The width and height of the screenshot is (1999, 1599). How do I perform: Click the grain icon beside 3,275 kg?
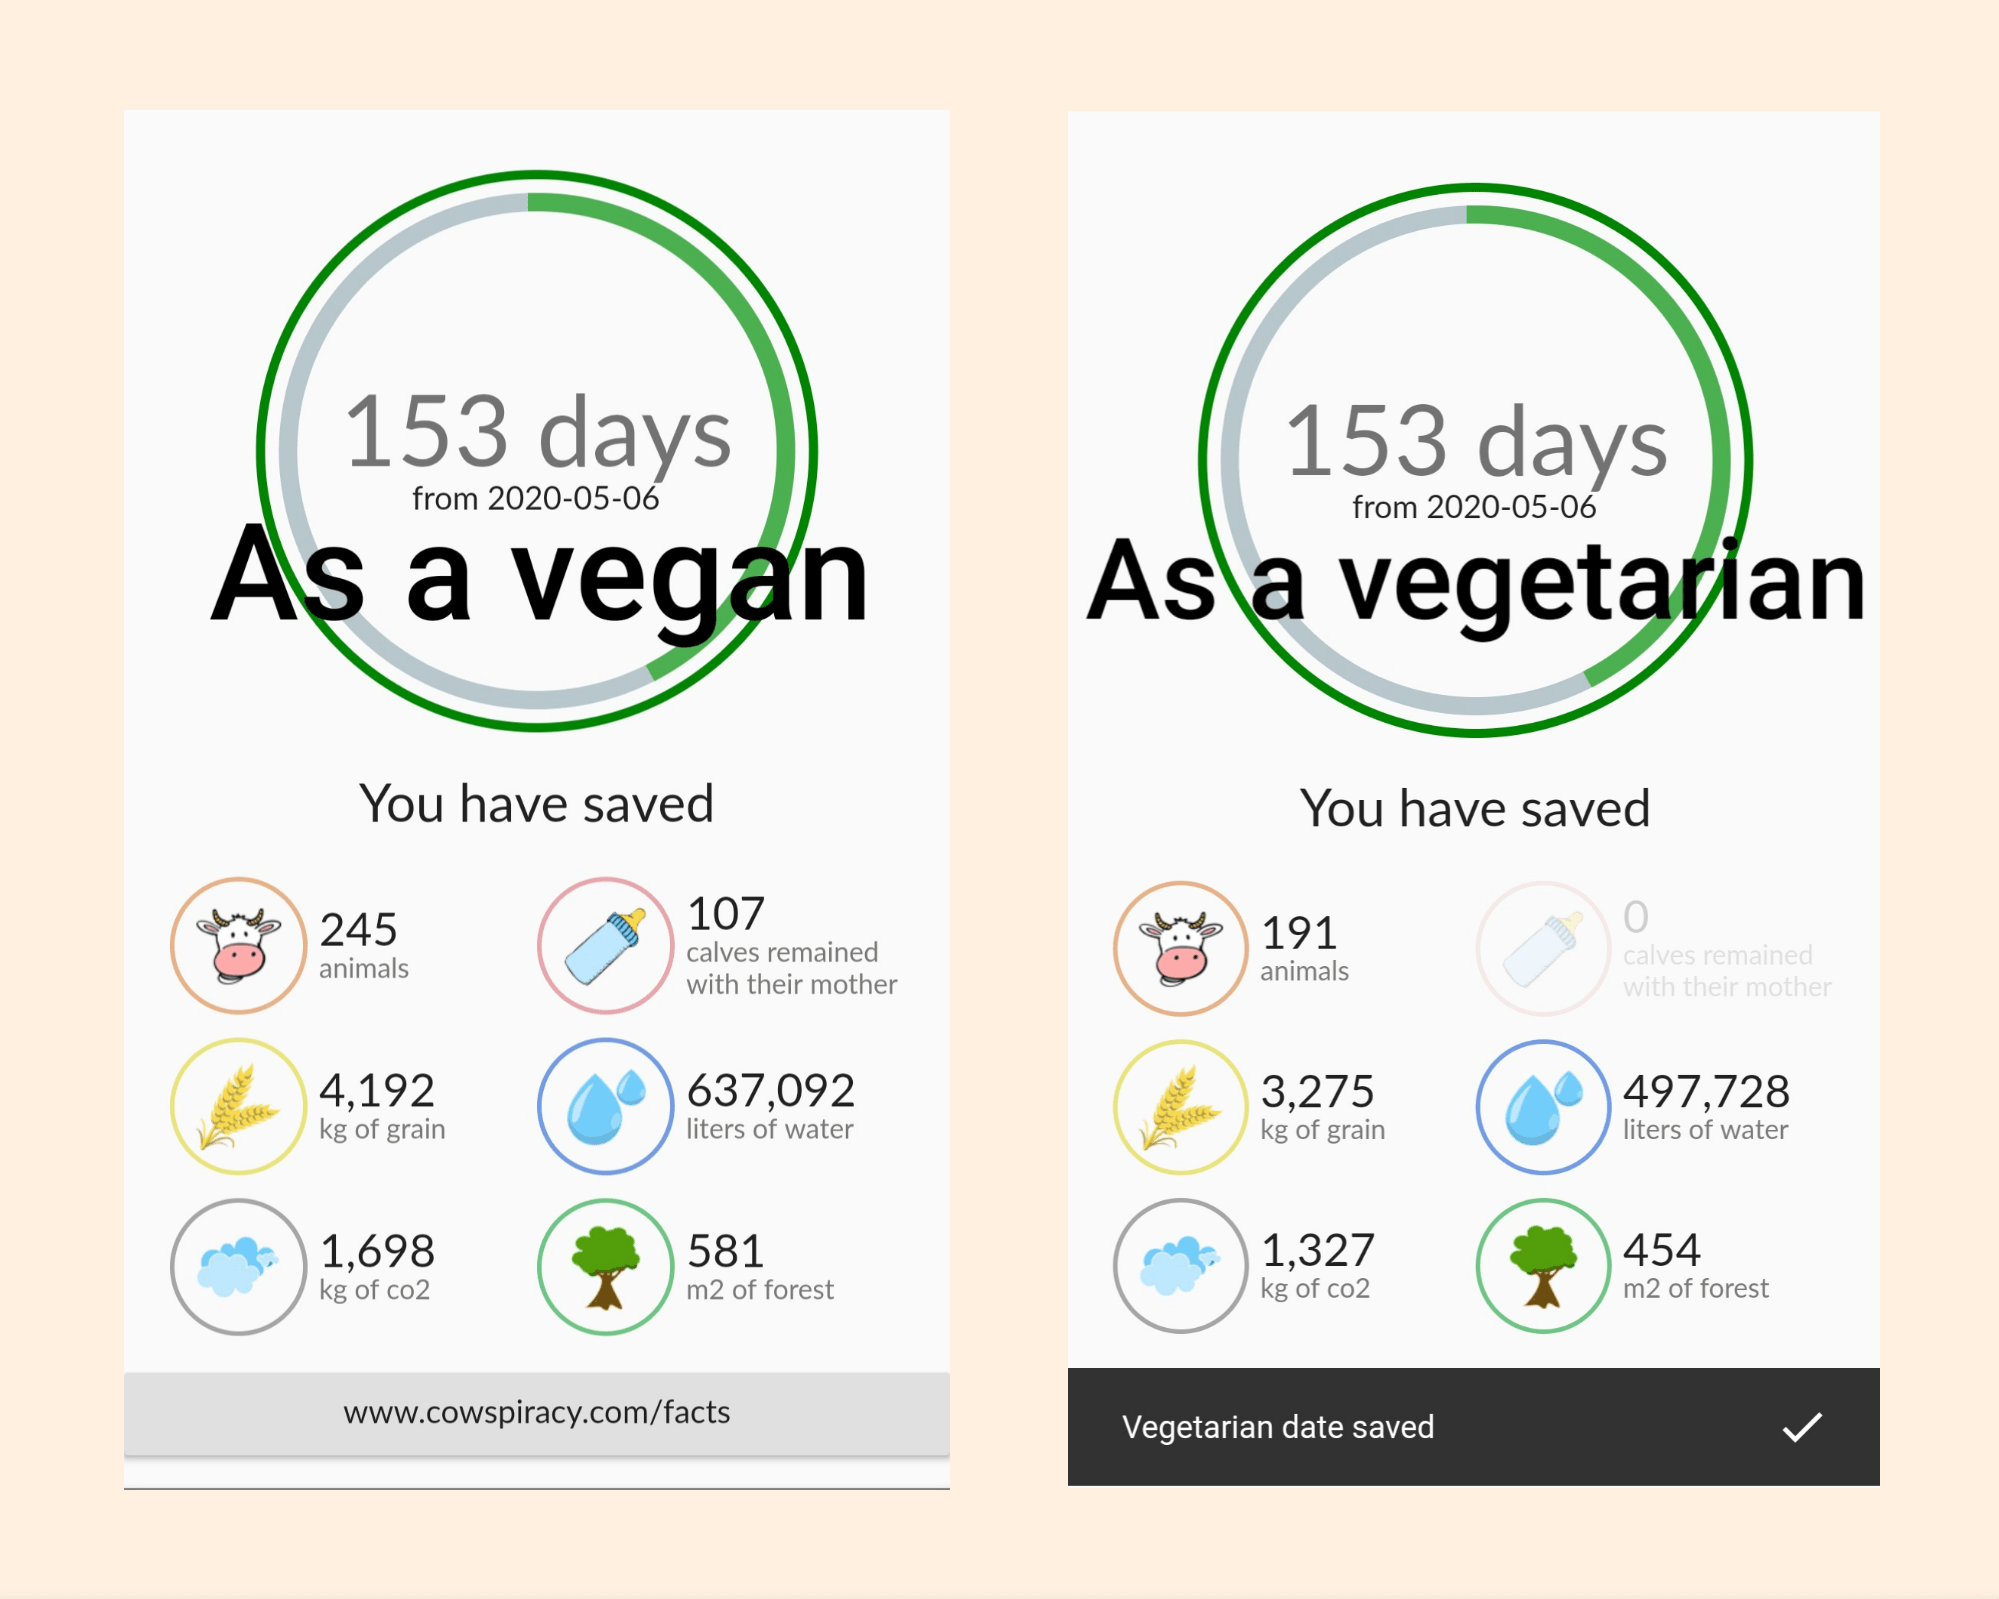pos(1180,1107)
